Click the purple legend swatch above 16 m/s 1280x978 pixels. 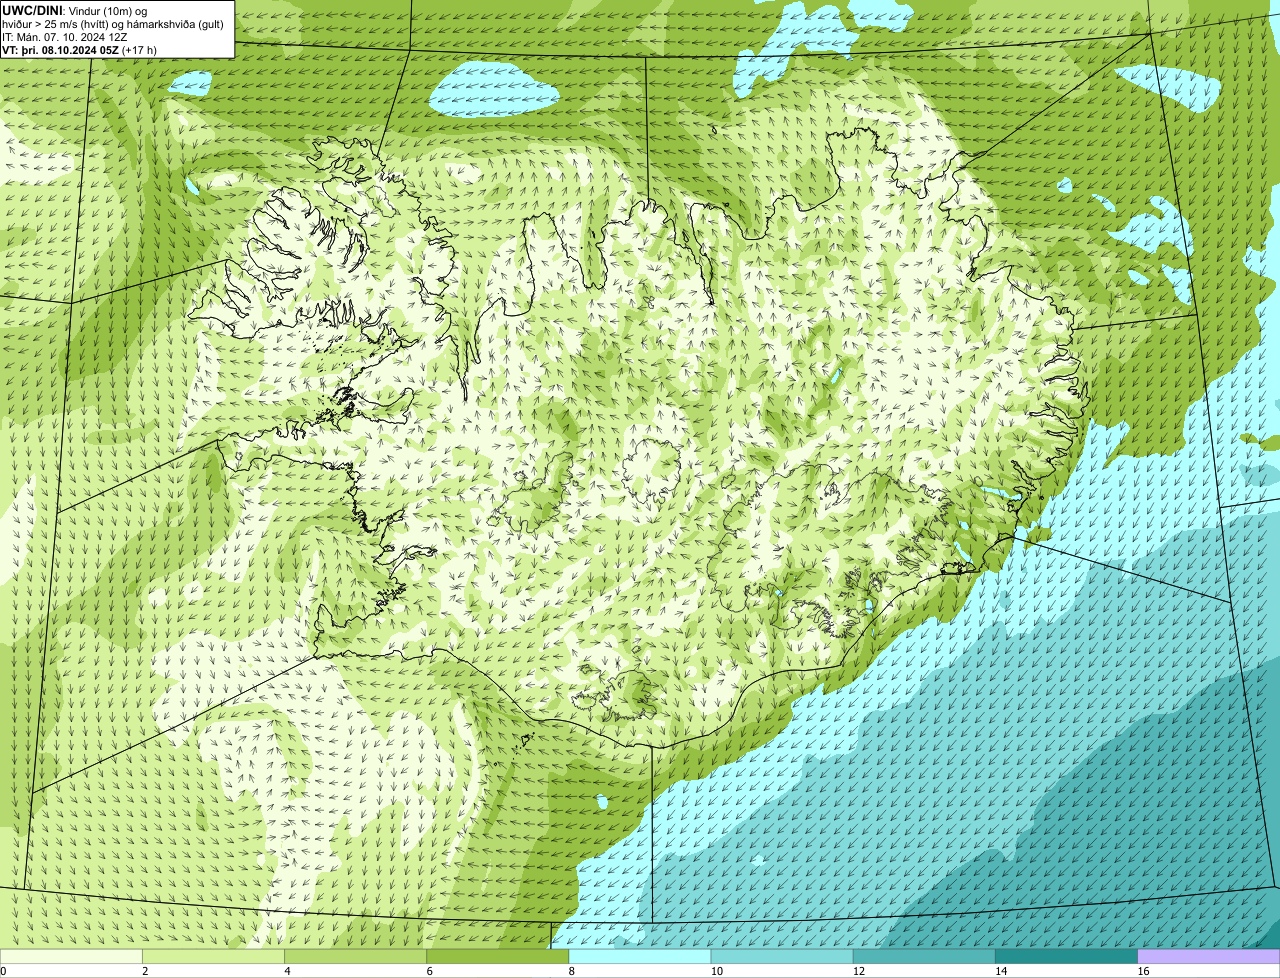[1209, 956]
